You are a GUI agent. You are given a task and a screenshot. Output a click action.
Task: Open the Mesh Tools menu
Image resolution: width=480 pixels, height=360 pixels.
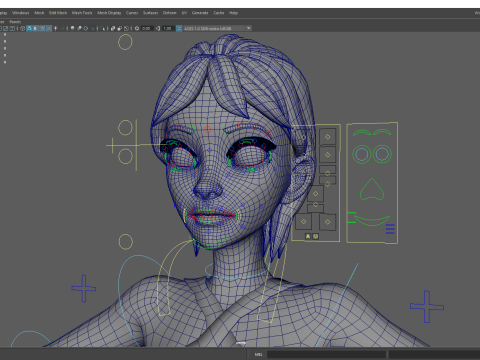(x=82, y=13)
